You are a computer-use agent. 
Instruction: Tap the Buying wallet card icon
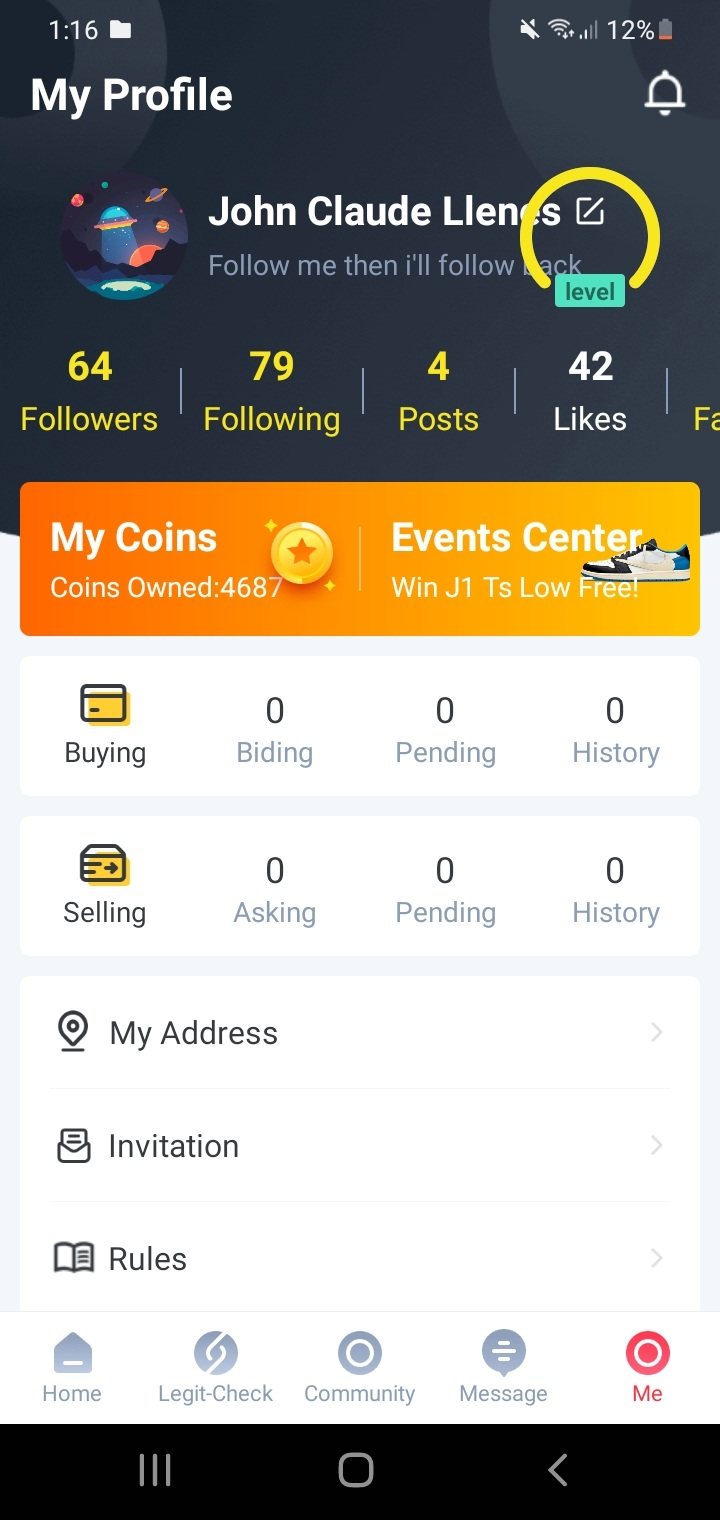click(x=104, y=705)
